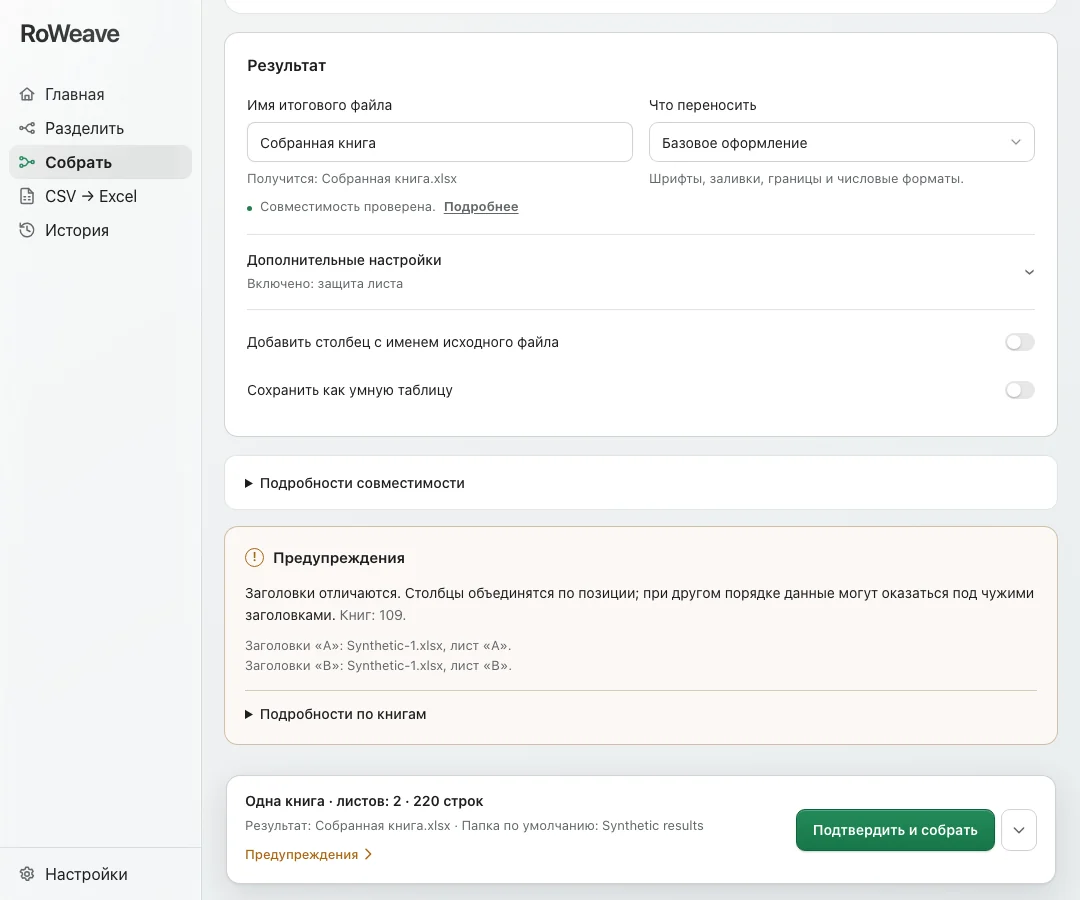This screenshot has width=1080, height=900.
Task: Click text Включено: защита листа
Action: click(x=324, y=284)
